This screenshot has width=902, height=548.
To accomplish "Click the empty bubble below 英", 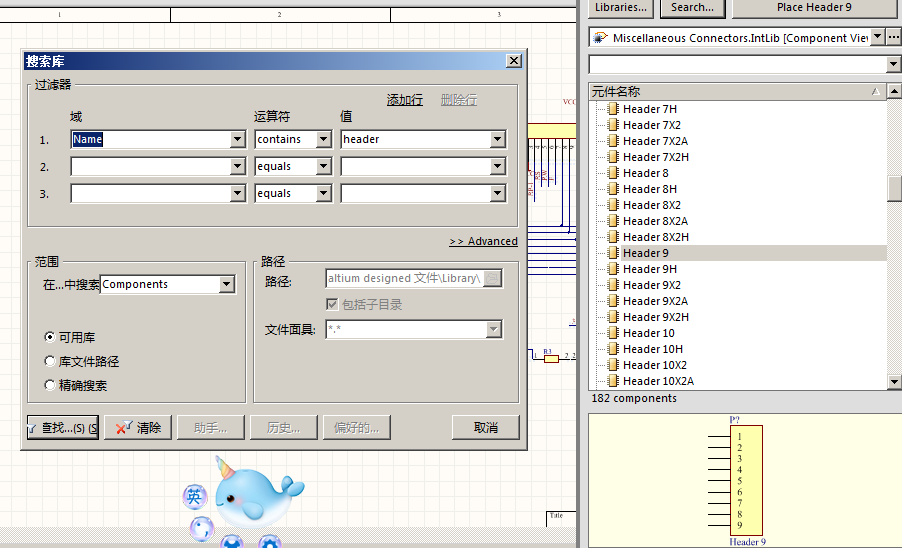I will click(202, 529).
